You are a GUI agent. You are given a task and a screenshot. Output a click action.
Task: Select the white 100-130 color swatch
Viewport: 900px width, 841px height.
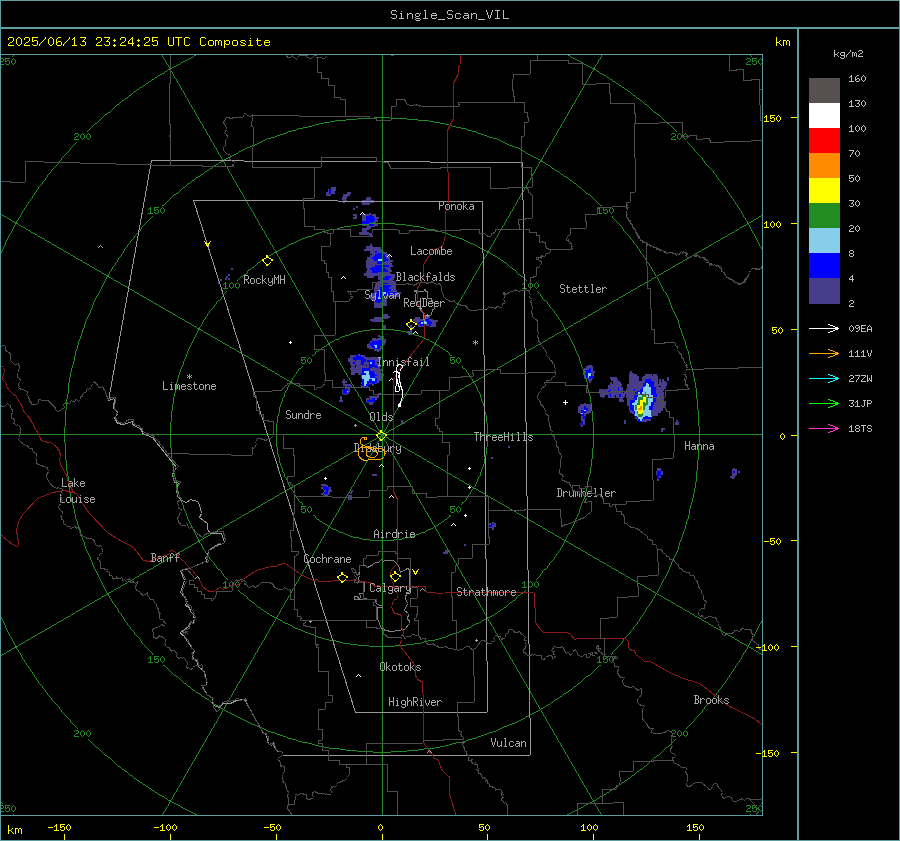[824, 116]
